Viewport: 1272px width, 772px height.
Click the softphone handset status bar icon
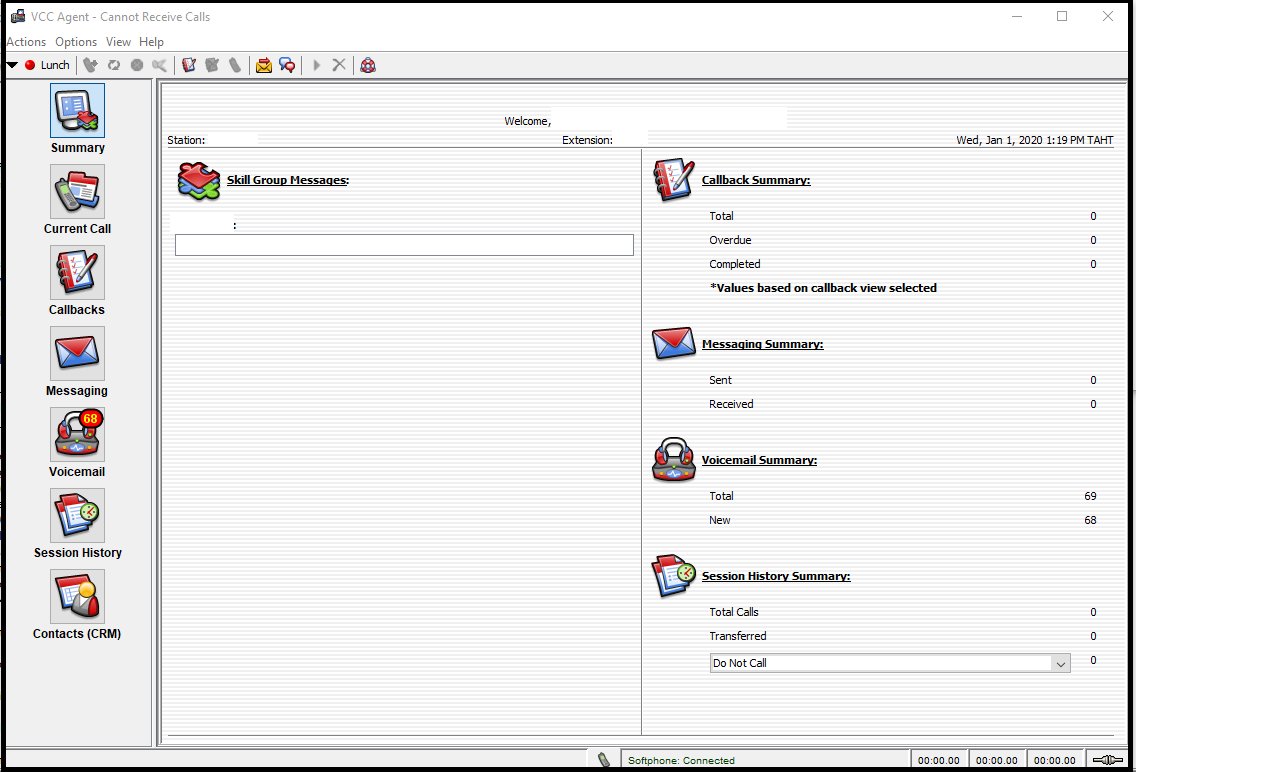click(x=604, y=760)
